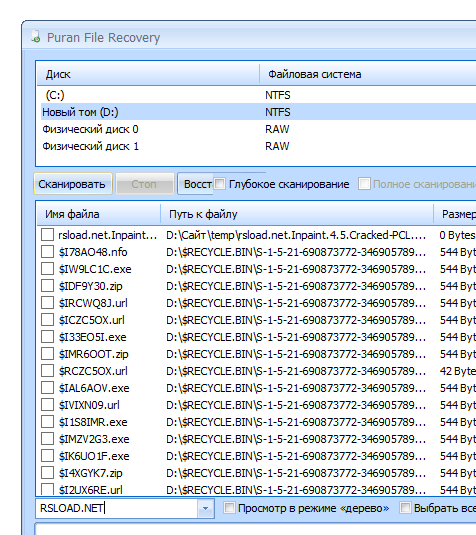476x535 pixels.
Task: Select file name $IMZV2G3.exe
Action: [94, 439]
